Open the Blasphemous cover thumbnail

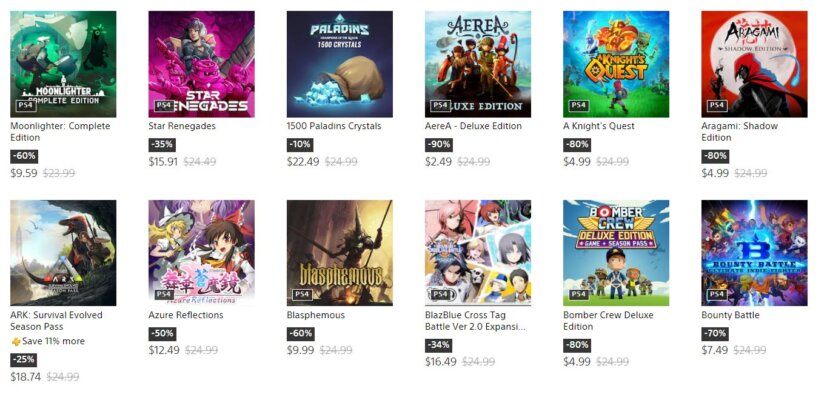tap(339, 253)
